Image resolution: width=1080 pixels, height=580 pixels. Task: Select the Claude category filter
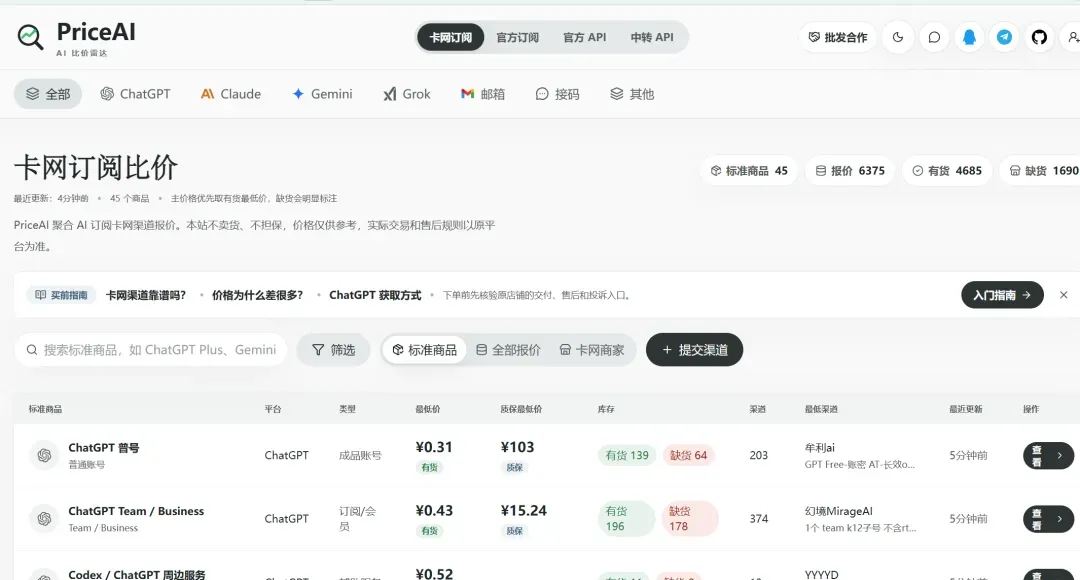coord(231,94)
